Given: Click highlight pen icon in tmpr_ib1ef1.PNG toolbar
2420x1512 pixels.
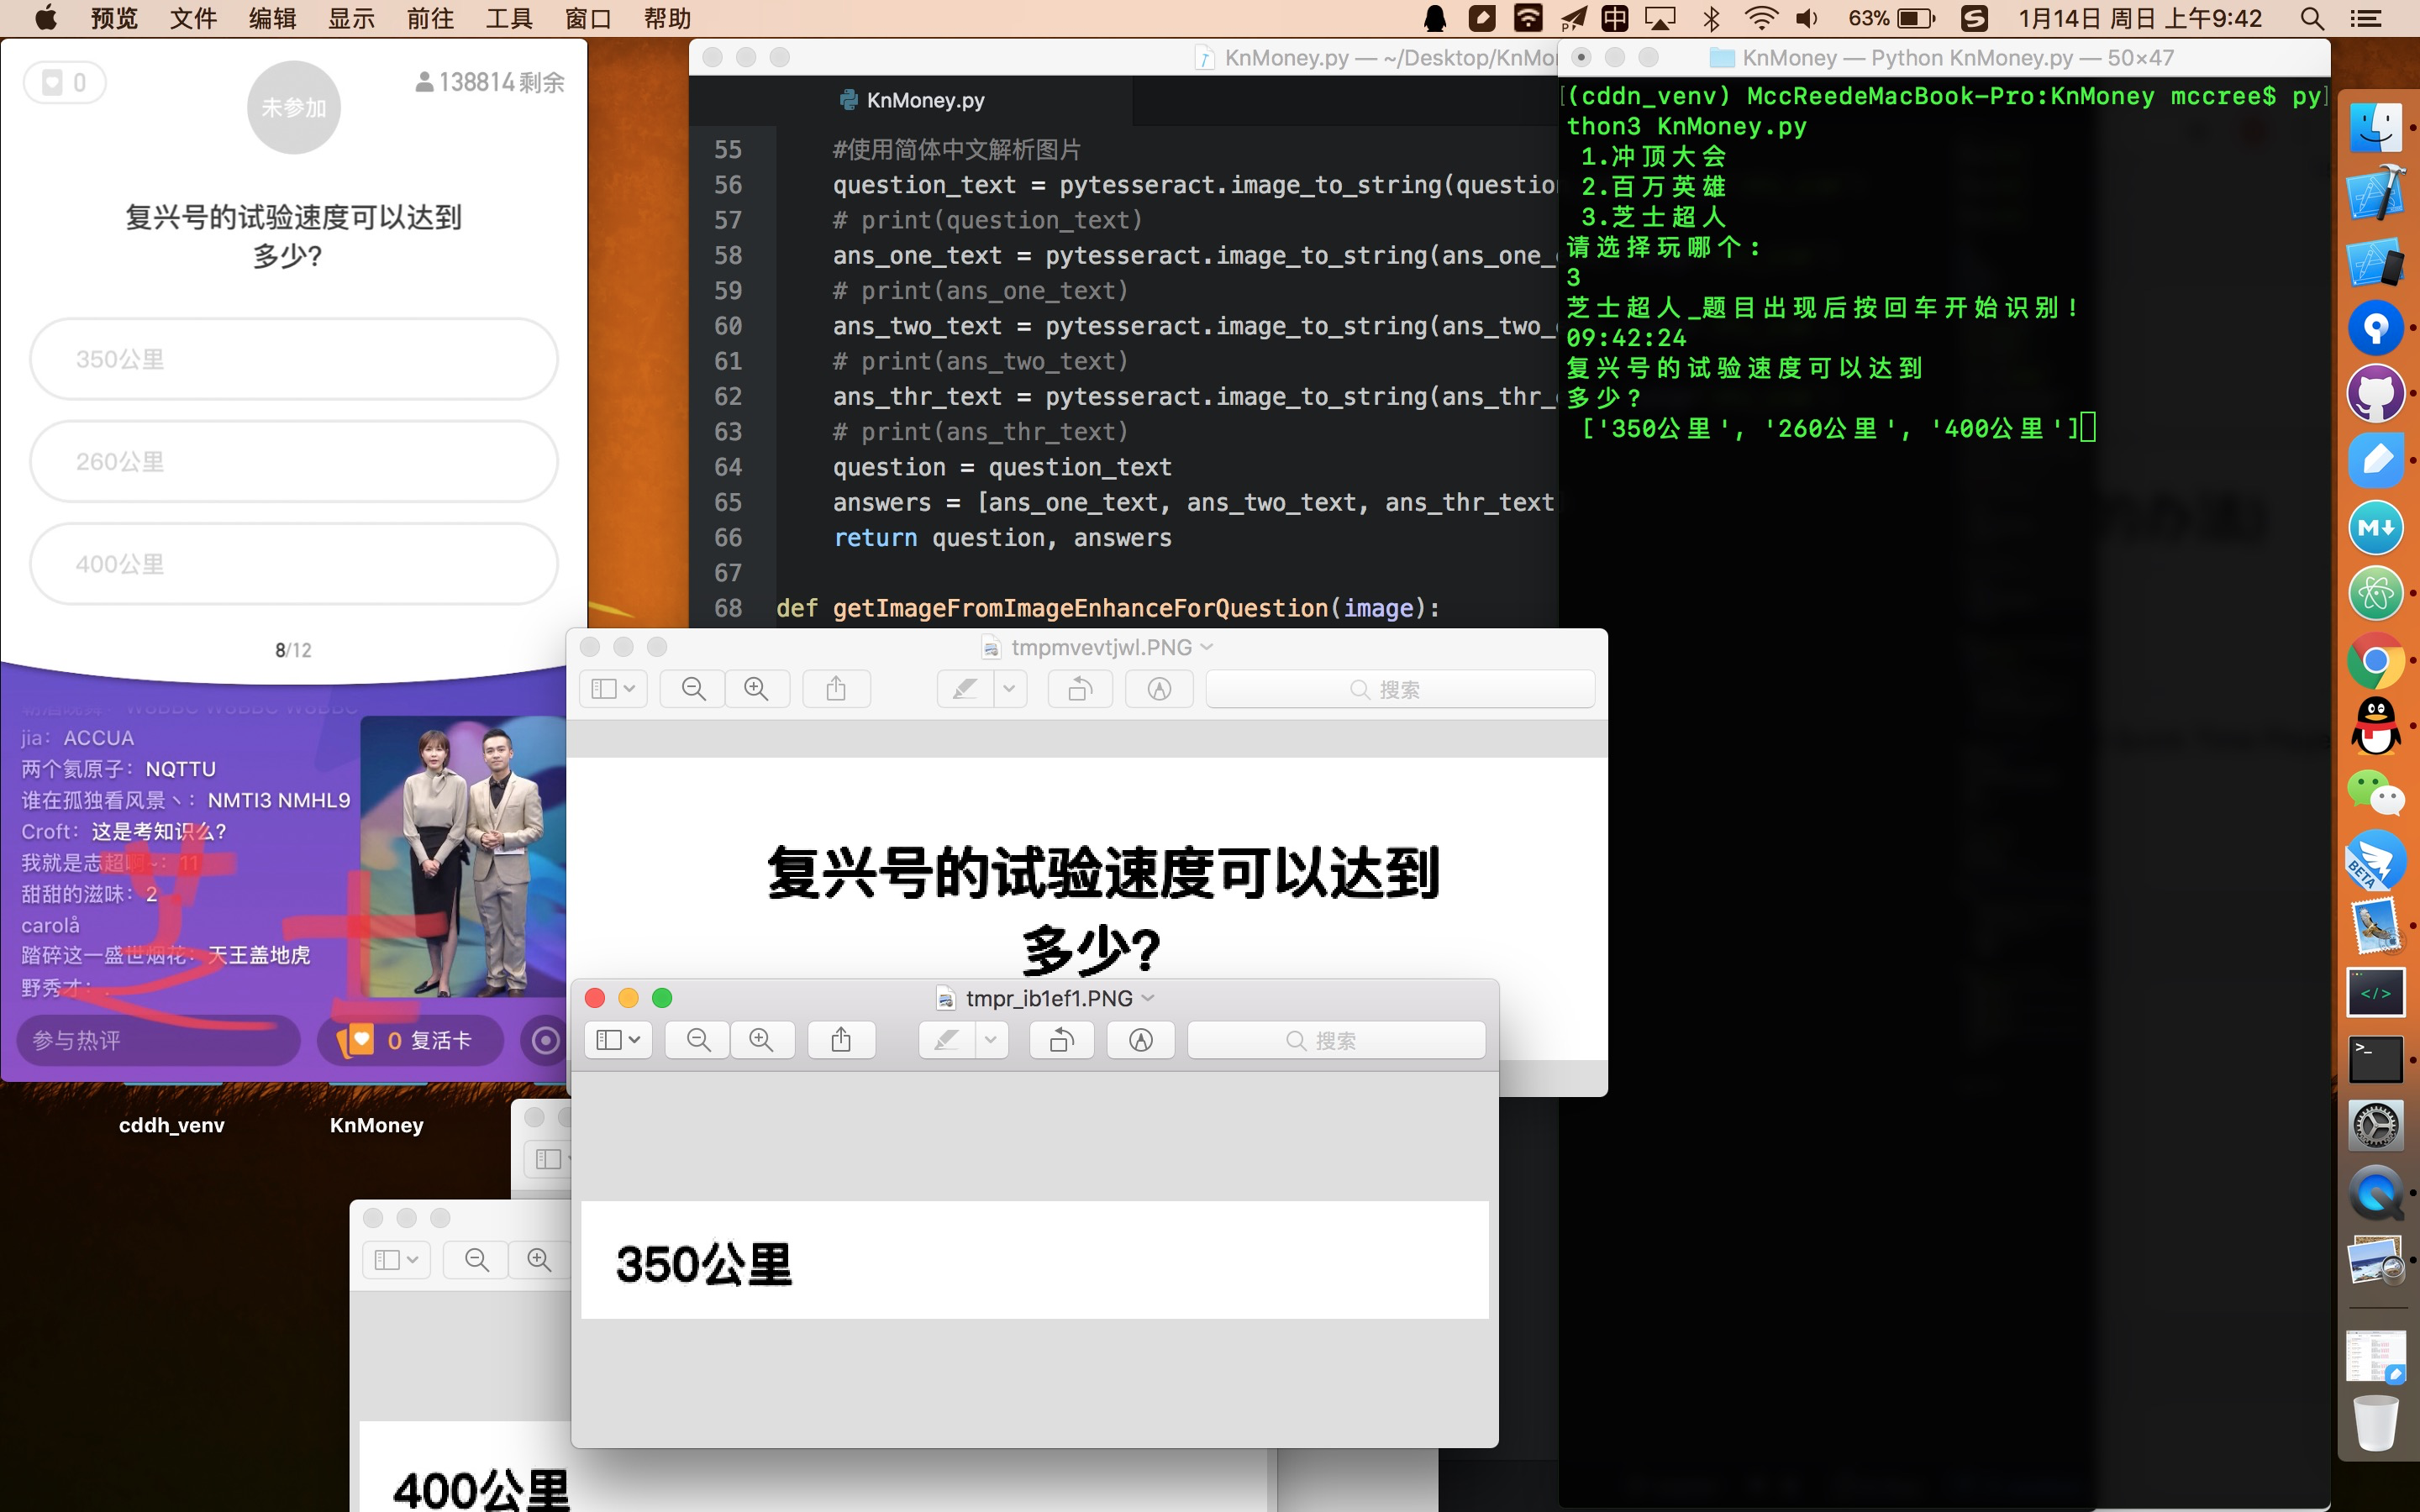Looking at the screenshot, I should [x=945, y=1040].
